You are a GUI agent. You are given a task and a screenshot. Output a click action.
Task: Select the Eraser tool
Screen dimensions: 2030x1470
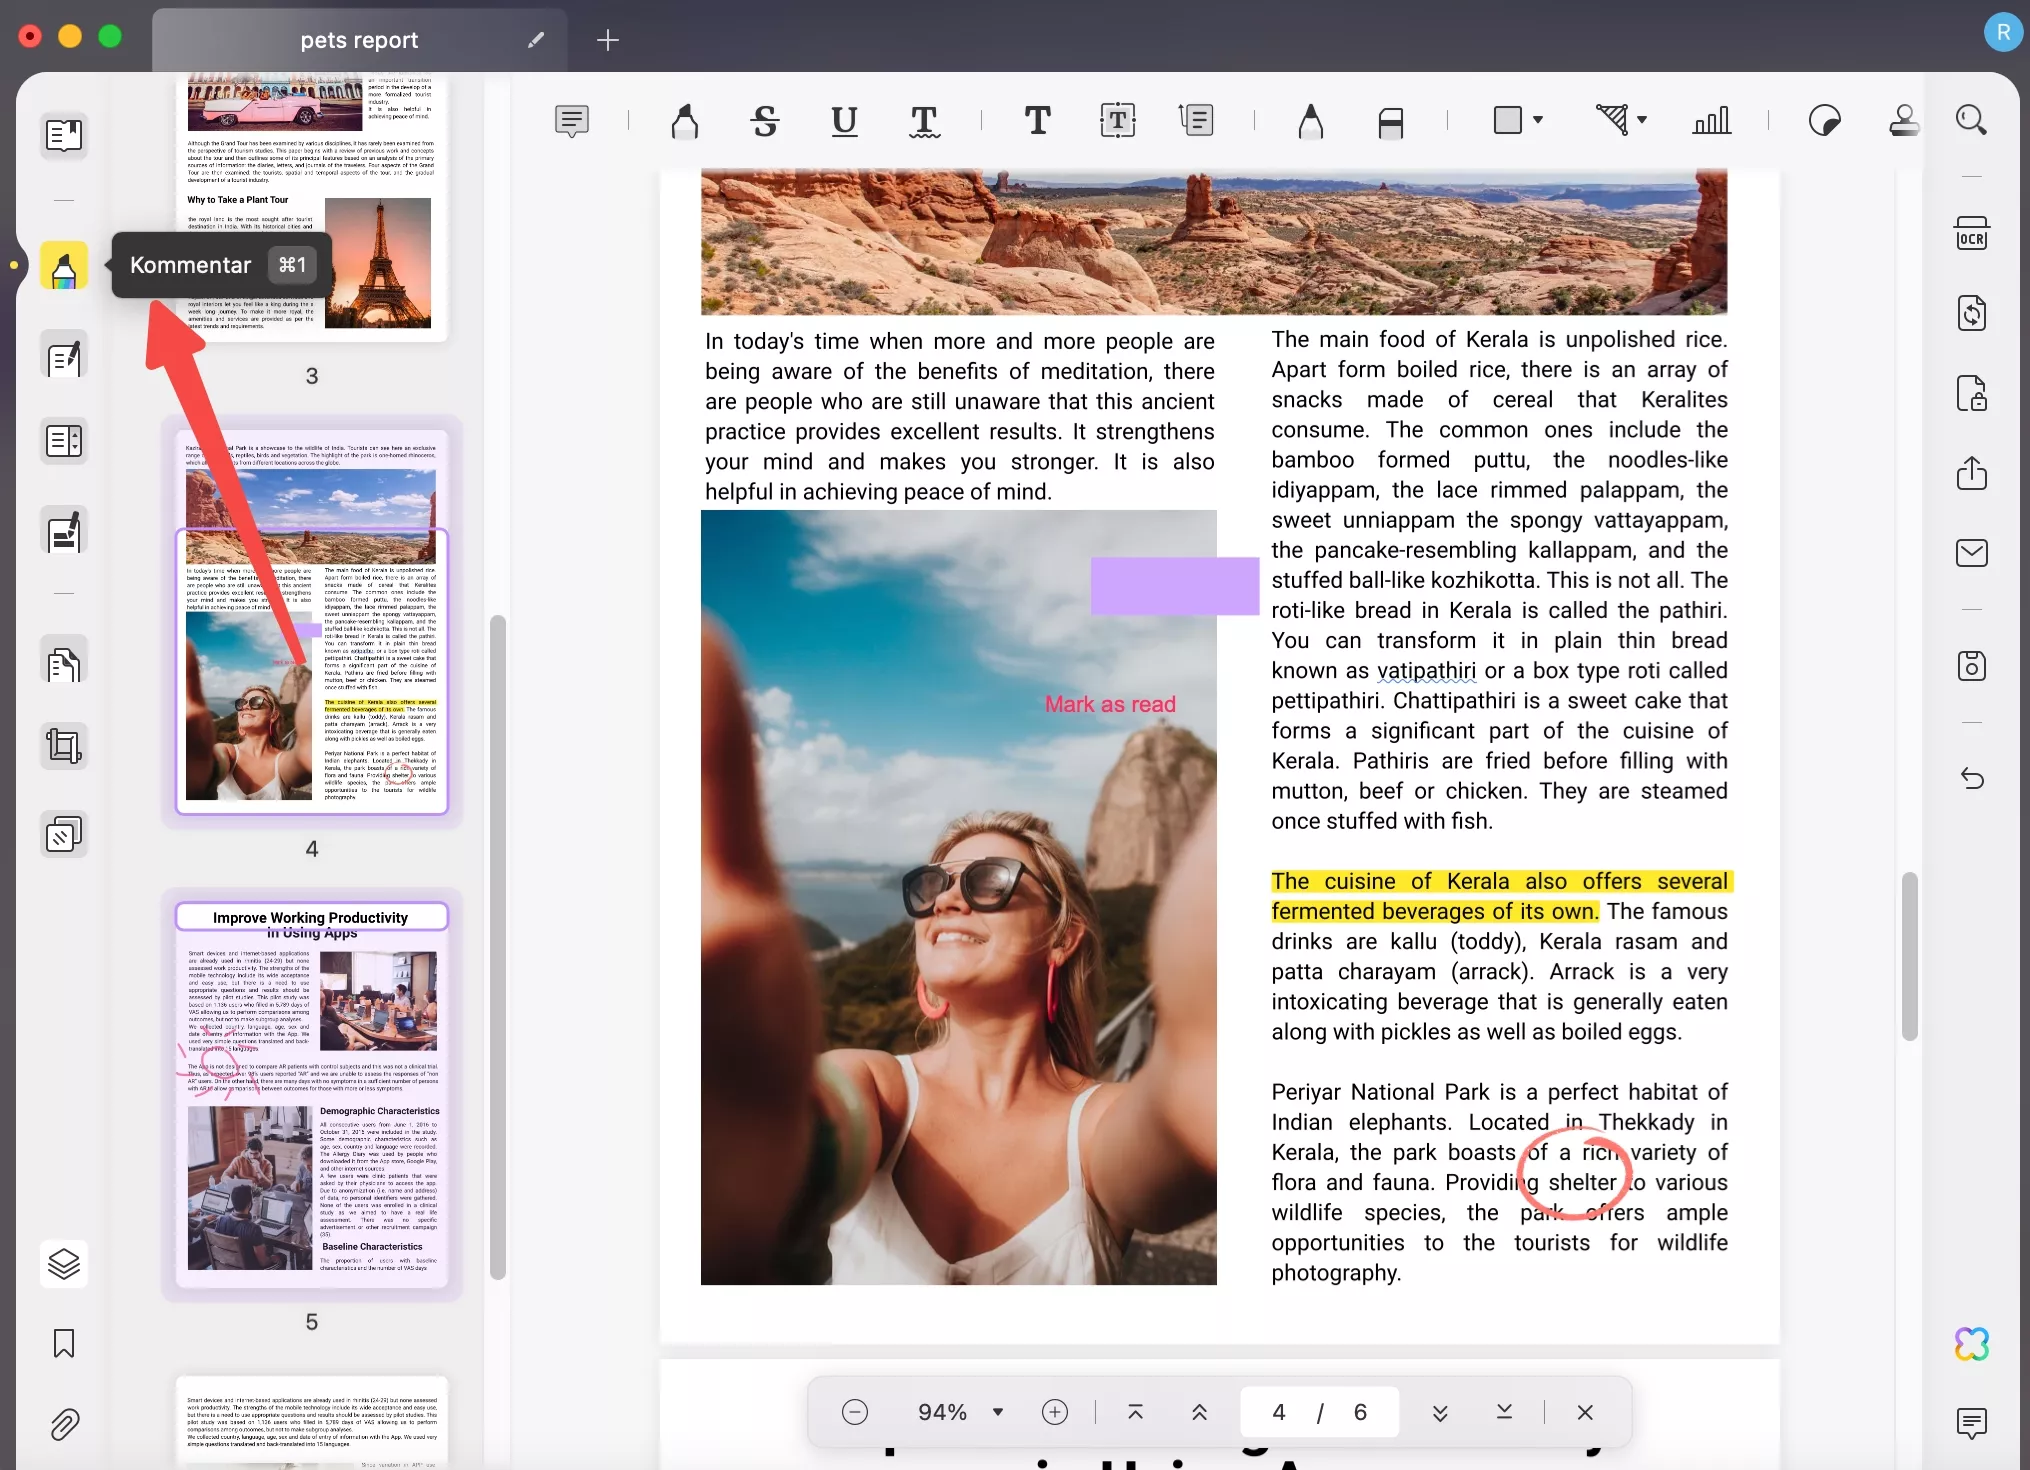coord(1391,121)
